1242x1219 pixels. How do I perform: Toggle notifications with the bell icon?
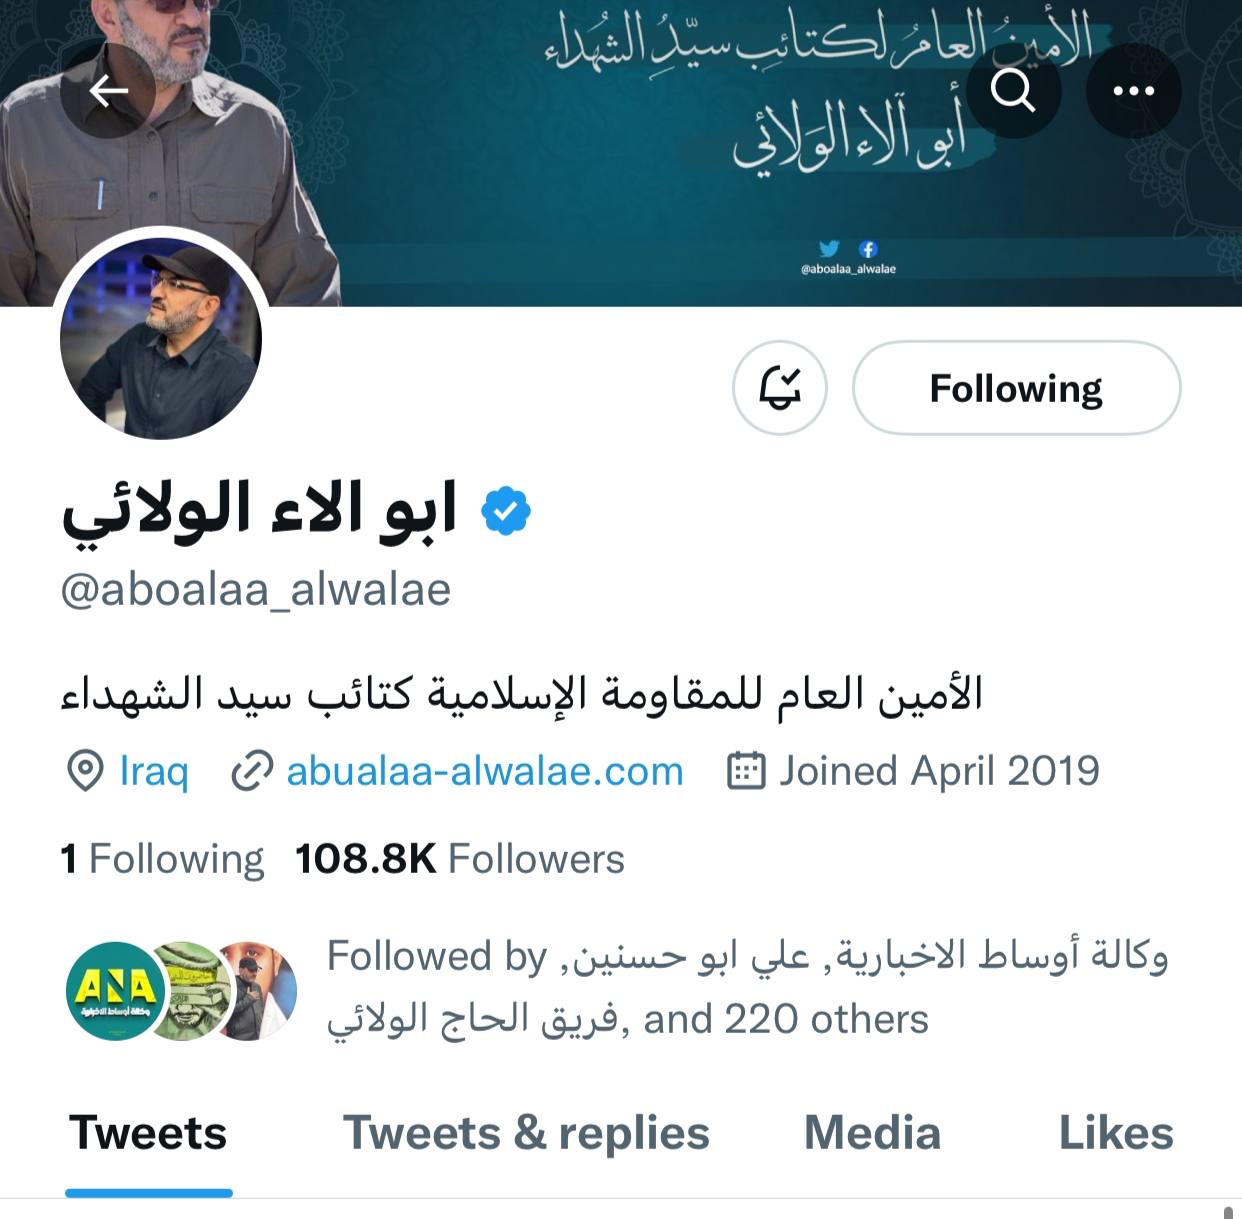[x=780, y=388]
